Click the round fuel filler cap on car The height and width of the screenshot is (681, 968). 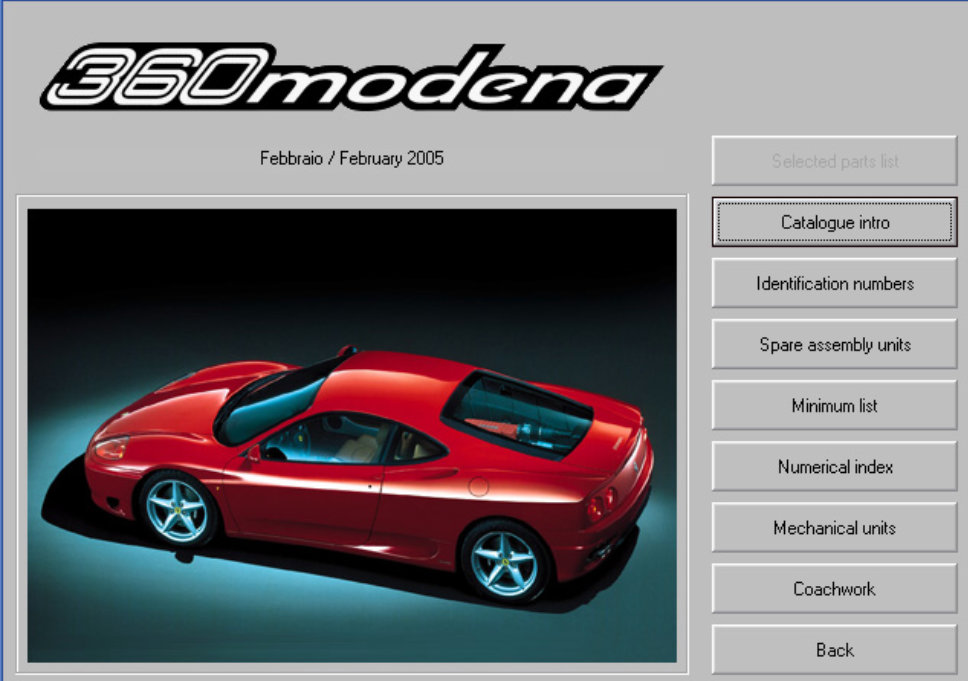tap(478, 487)
